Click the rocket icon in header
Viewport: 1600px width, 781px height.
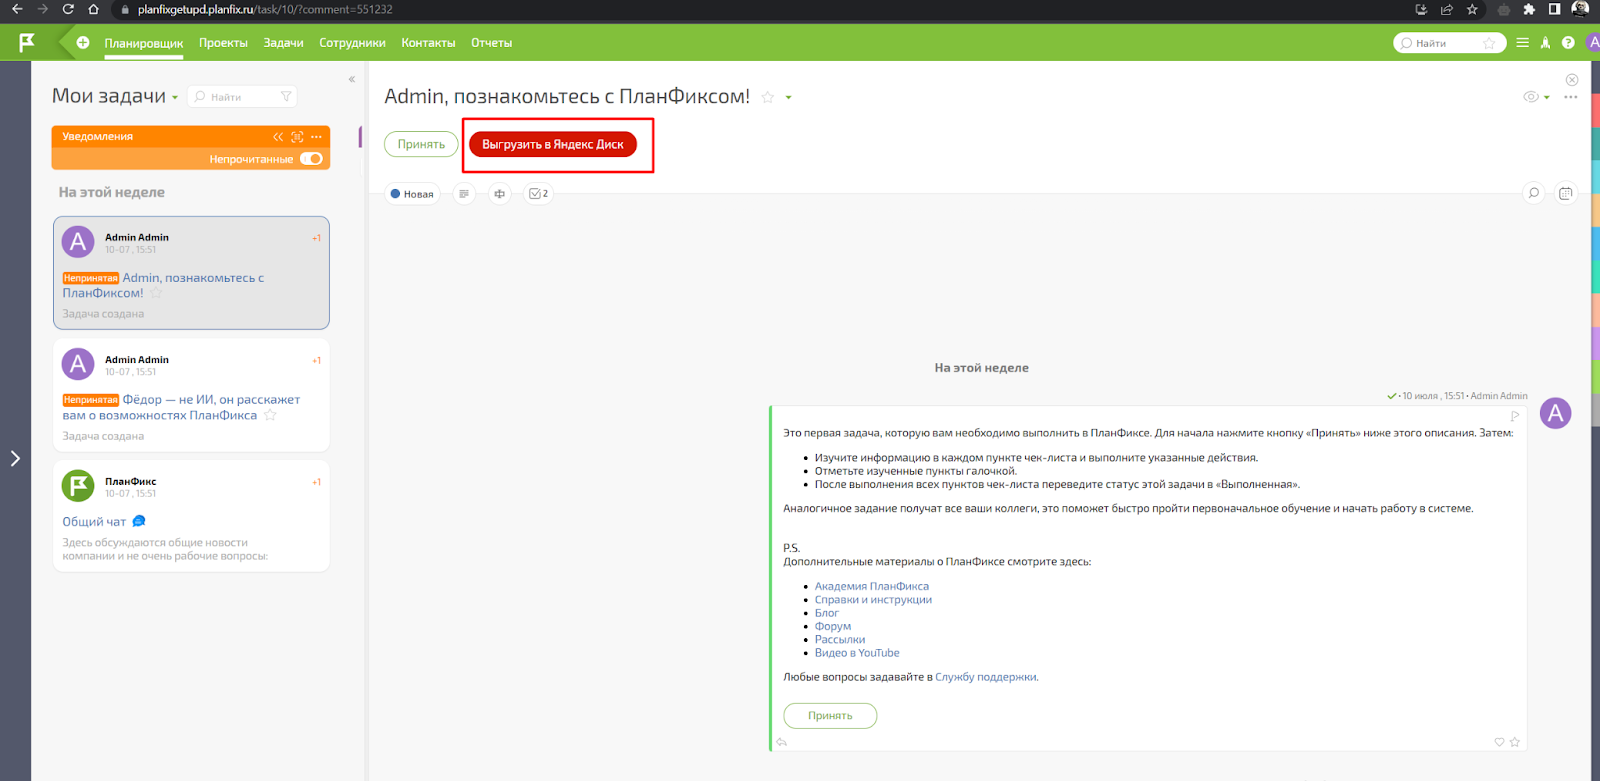tap(1545, 43)
